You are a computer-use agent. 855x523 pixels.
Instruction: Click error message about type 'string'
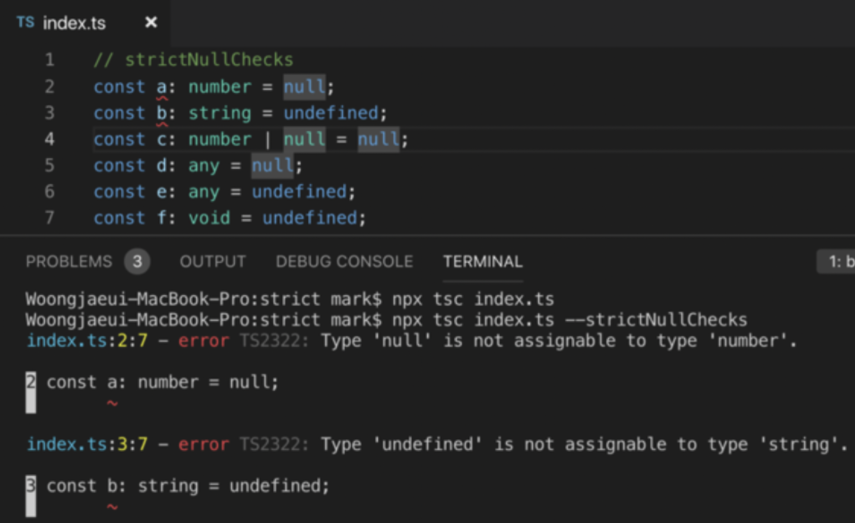(585, 444)
